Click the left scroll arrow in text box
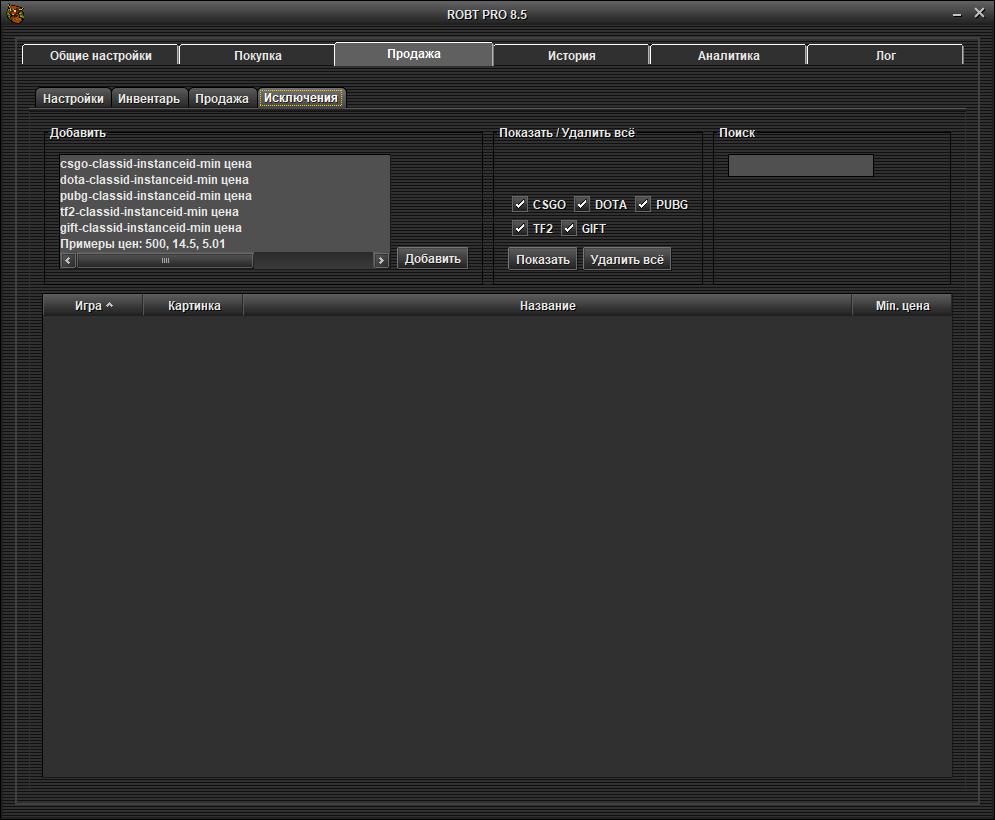 68,260
